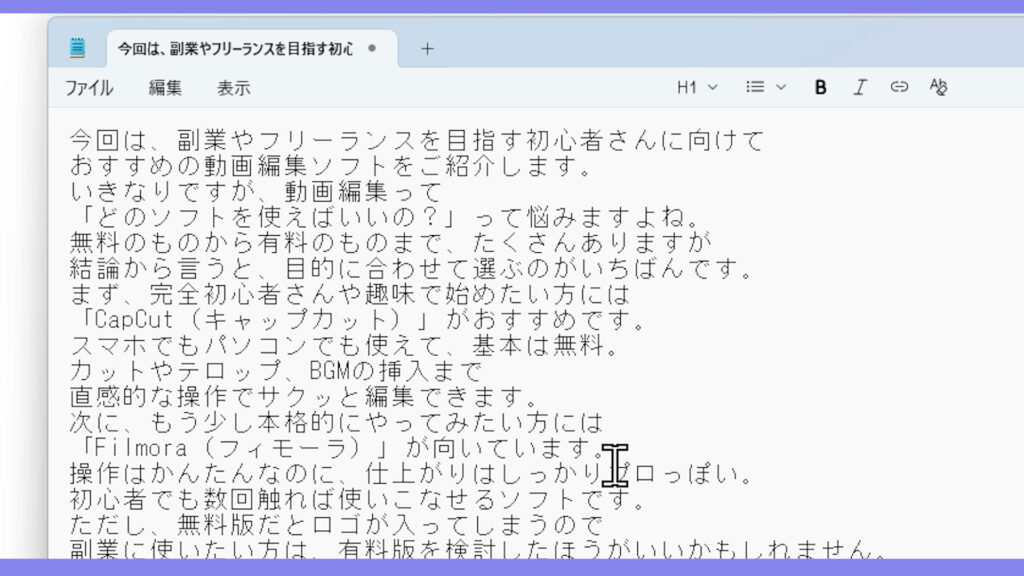The height and width of the screenshot is (576, 1024).
Task: Click the line starting 次に、もう少し本格的に
Action: 336,422
